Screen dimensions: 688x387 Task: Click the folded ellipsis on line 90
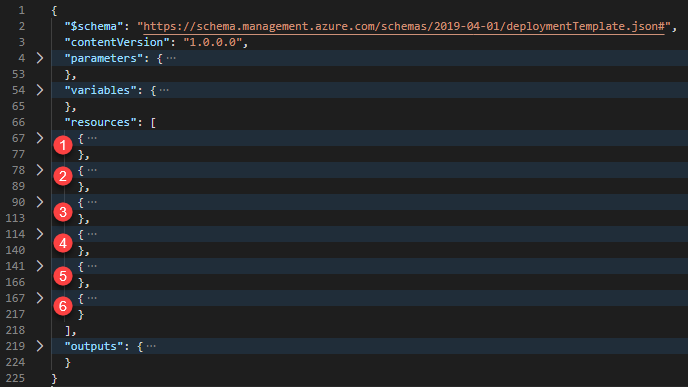pyautogui.click(x=92, y=202)
